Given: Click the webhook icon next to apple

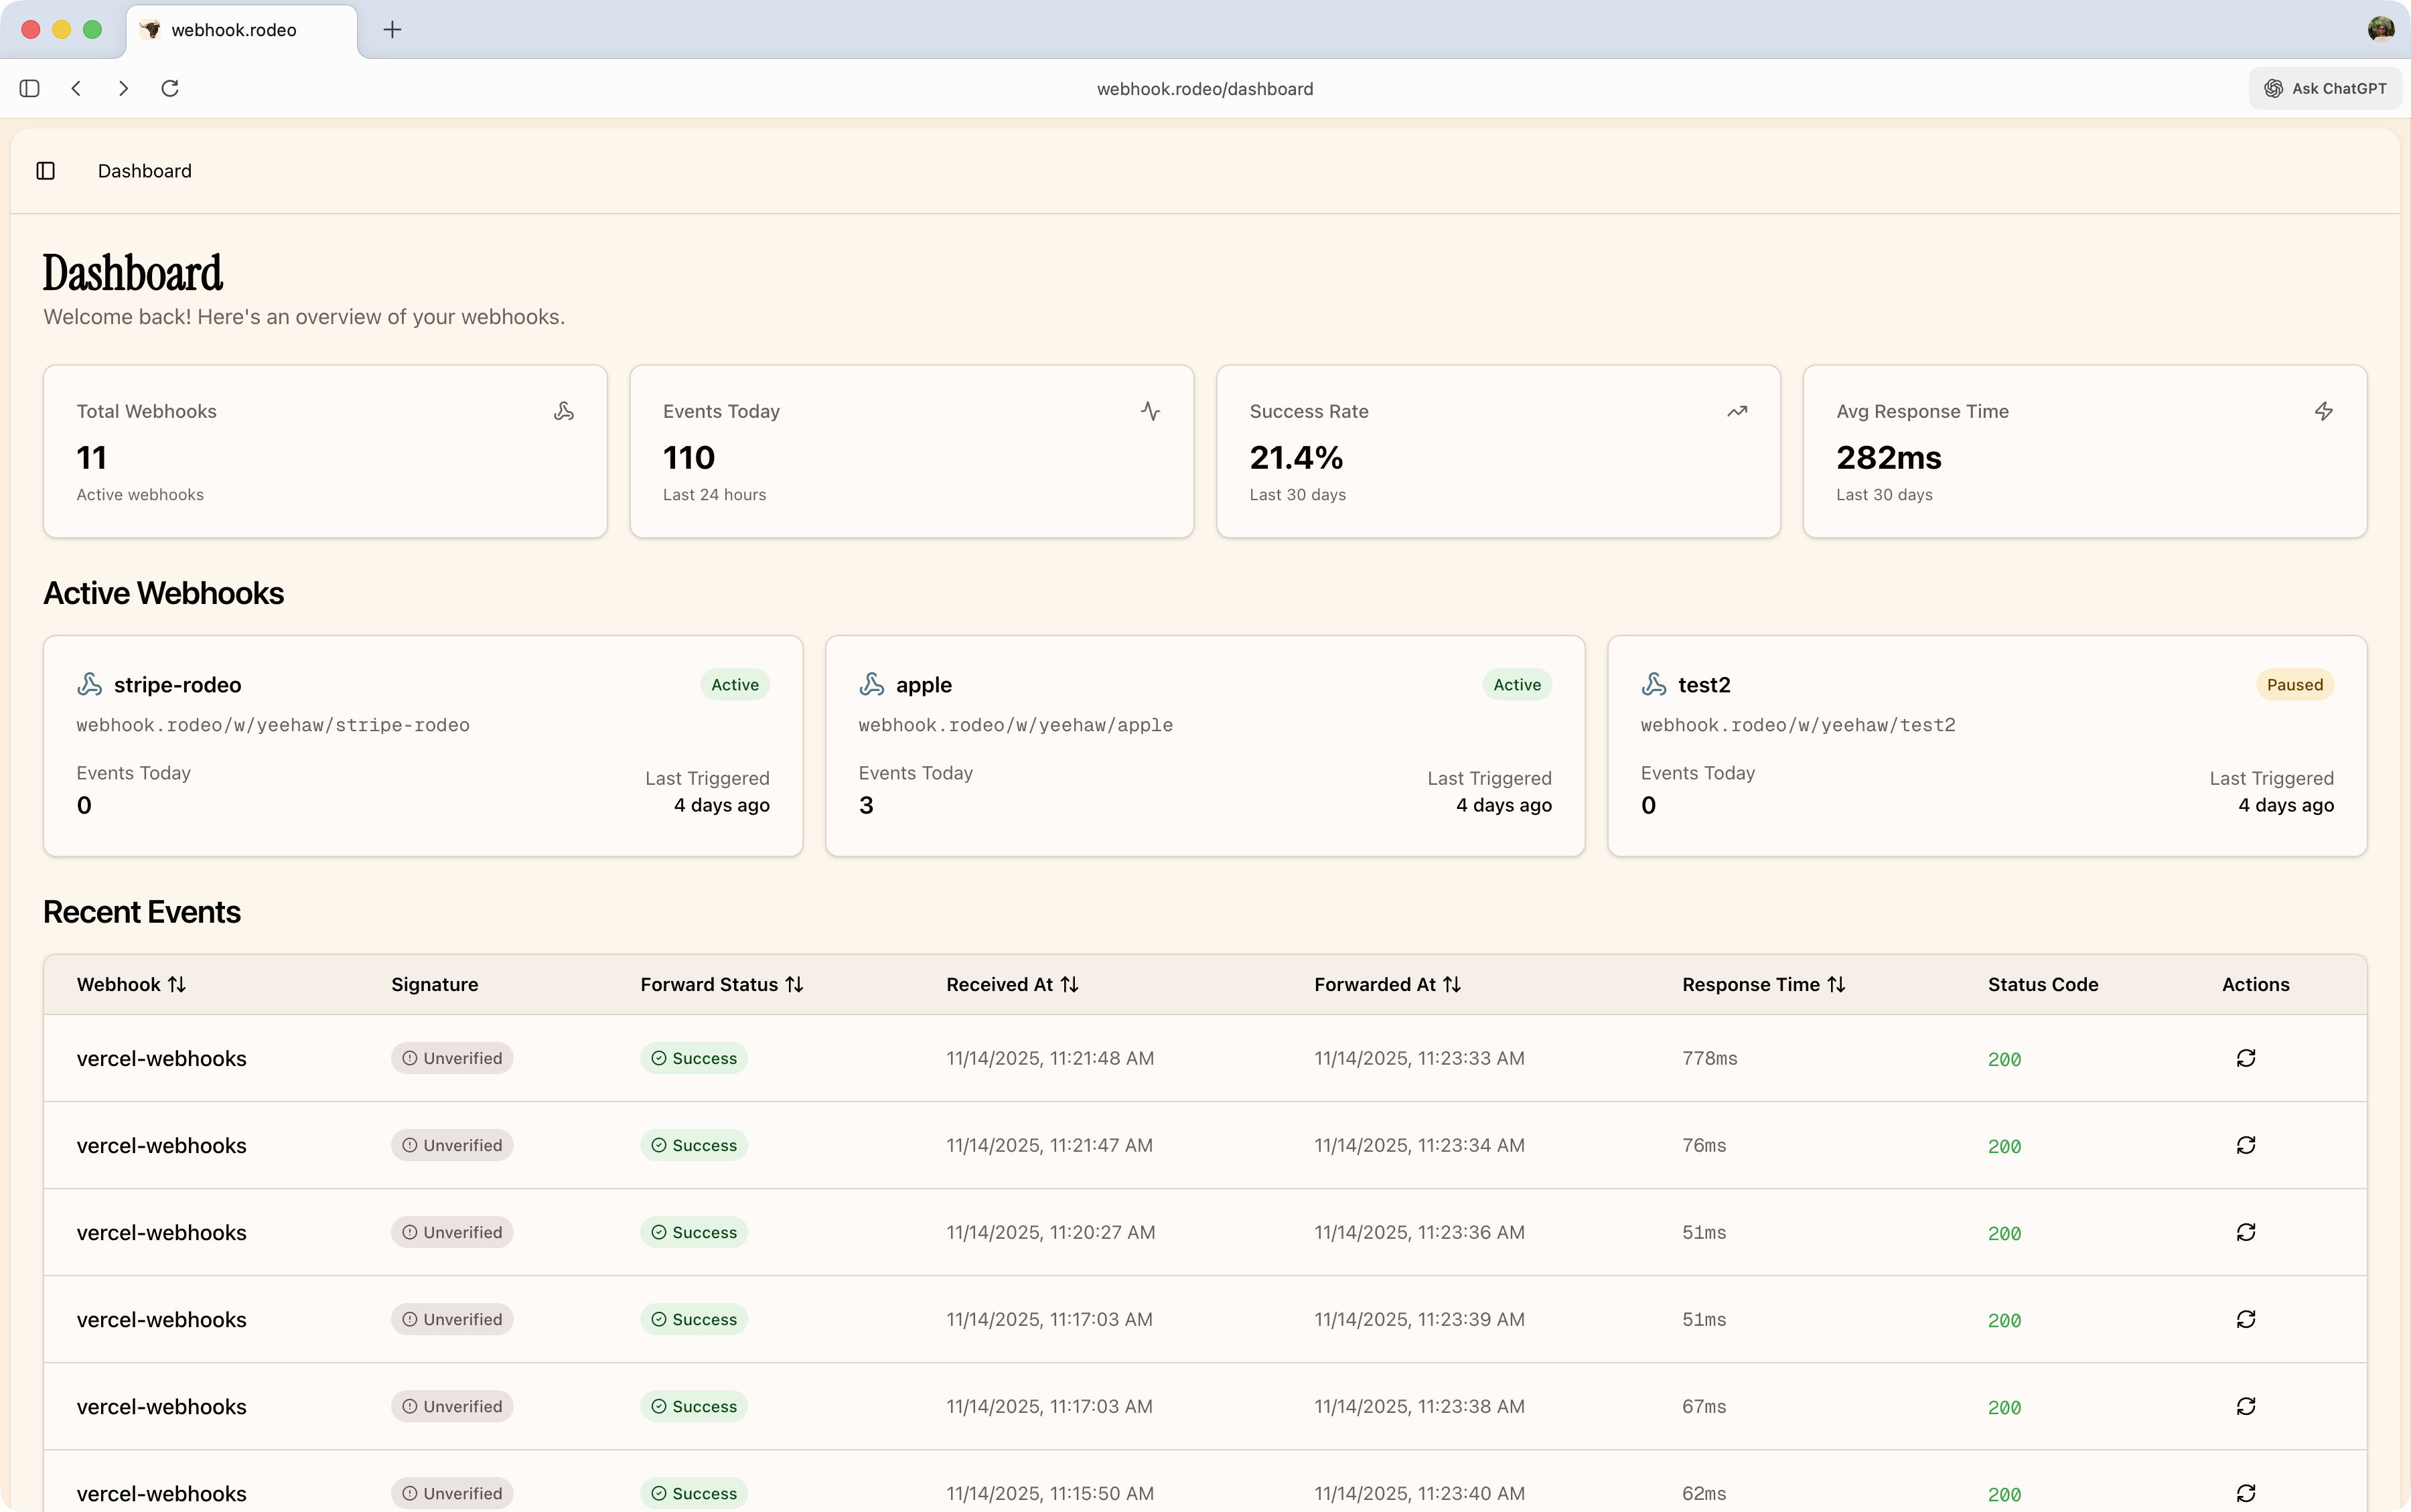Looking at the screenshot, I should click(x=871, y=684).
